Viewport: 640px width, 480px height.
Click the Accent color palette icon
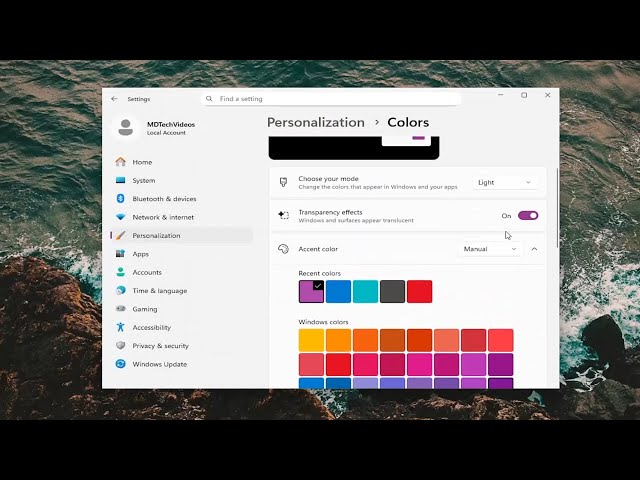(x=283, y=249)
